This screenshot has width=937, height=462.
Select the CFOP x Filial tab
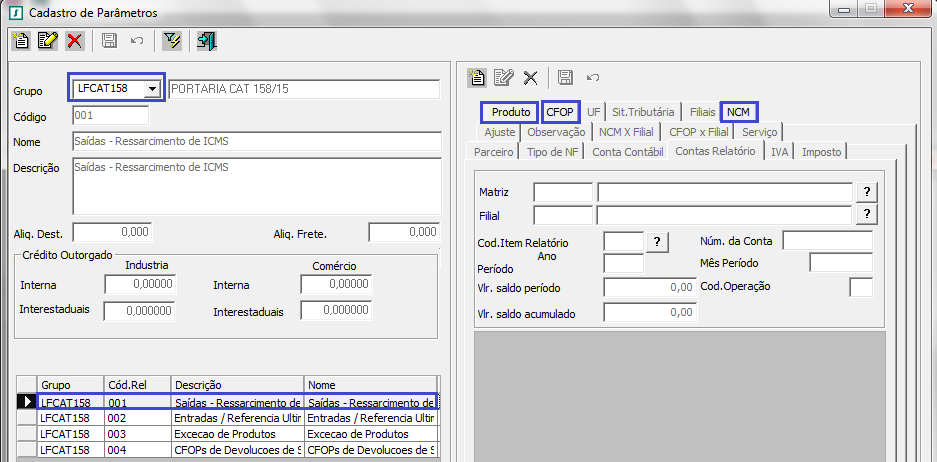(699, 132)
